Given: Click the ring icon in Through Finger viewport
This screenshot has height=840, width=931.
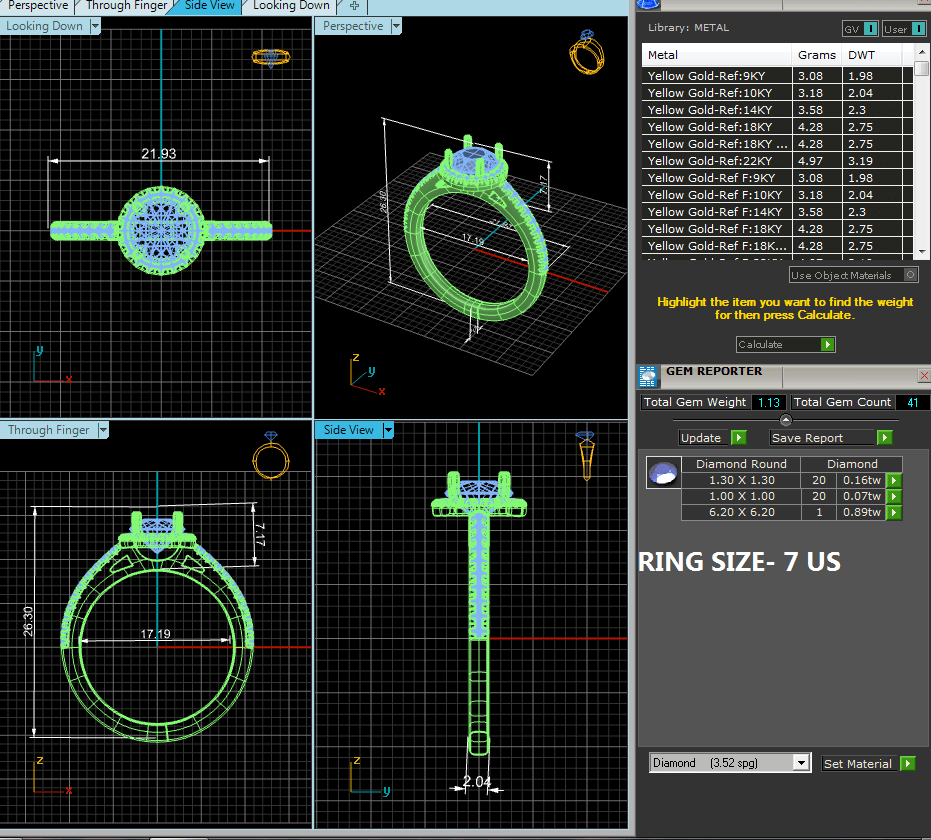Looking at the screenshot, I should [271, 457].
